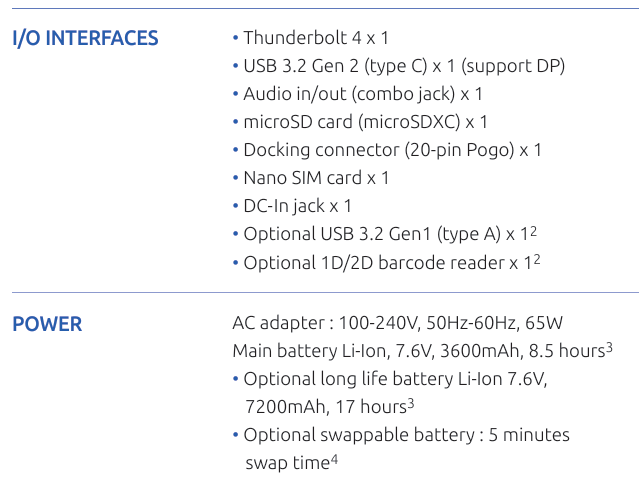Click the POWER section heading
Viewport: 639px width, 479px height.
click(x=47, y=324)
